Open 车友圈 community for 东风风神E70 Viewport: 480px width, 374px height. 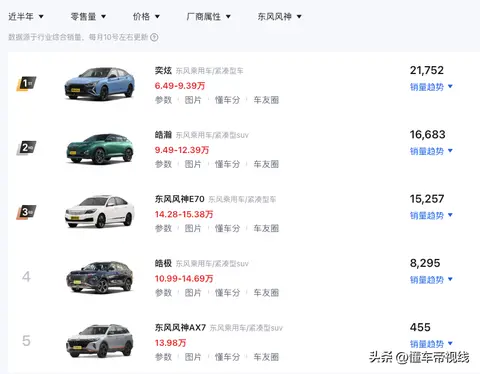(x=266, y=228)
